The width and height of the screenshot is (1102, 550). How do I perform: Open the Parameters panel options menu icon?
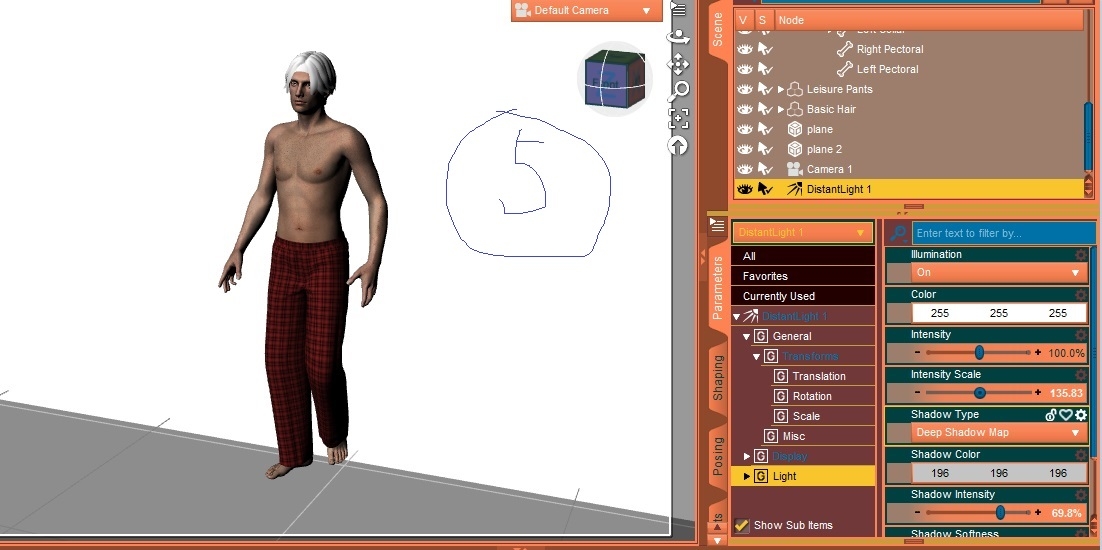point(717,225)
